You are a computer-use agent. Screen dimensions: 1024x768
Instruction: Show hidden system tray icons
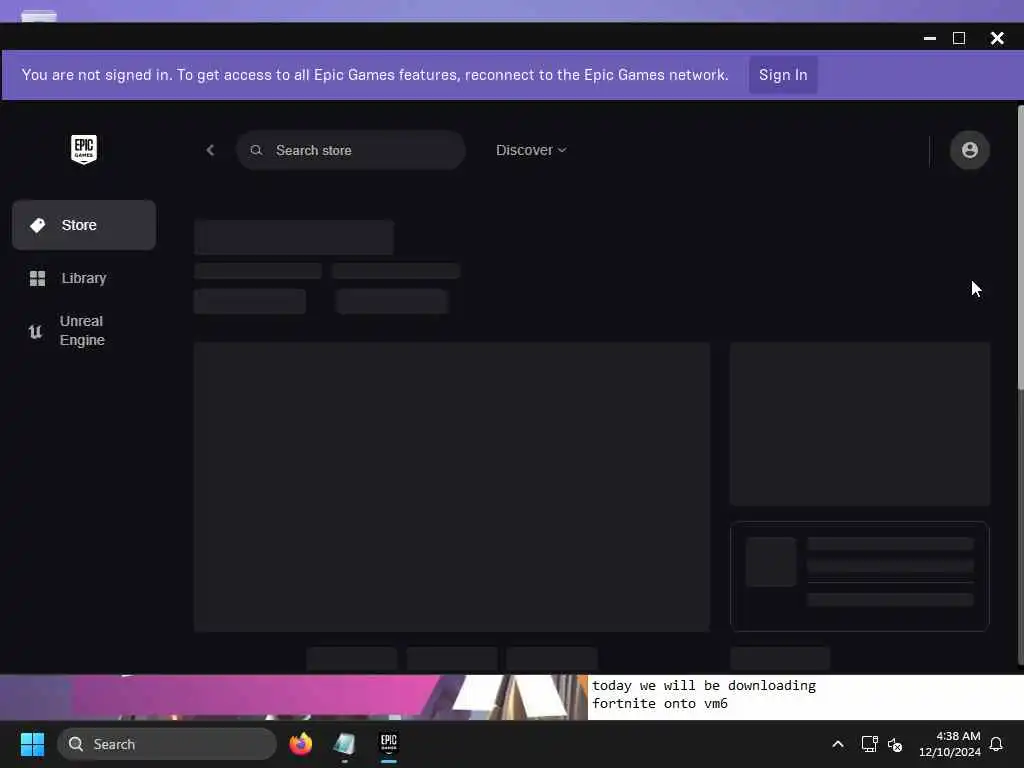(x=838, y=744)
